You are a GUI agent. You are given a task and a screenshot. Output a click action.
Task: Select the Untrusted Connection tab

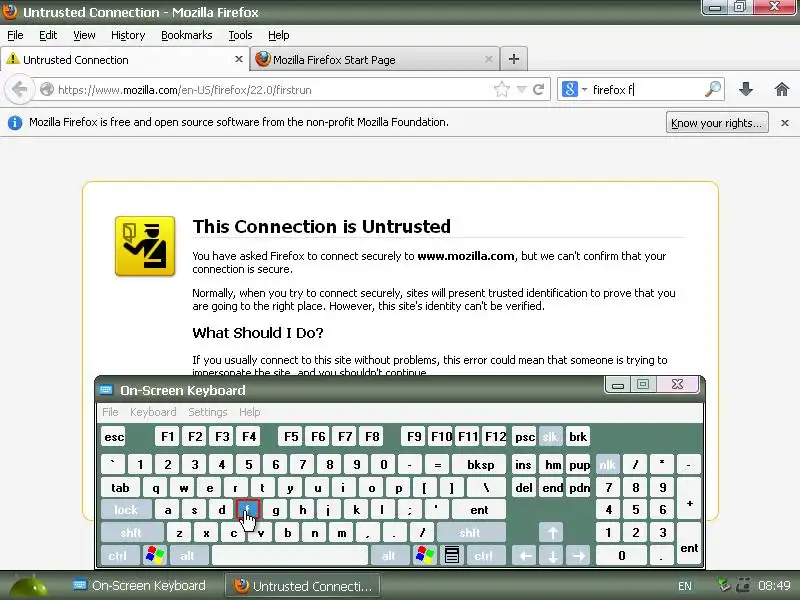(x=124, y=59)
